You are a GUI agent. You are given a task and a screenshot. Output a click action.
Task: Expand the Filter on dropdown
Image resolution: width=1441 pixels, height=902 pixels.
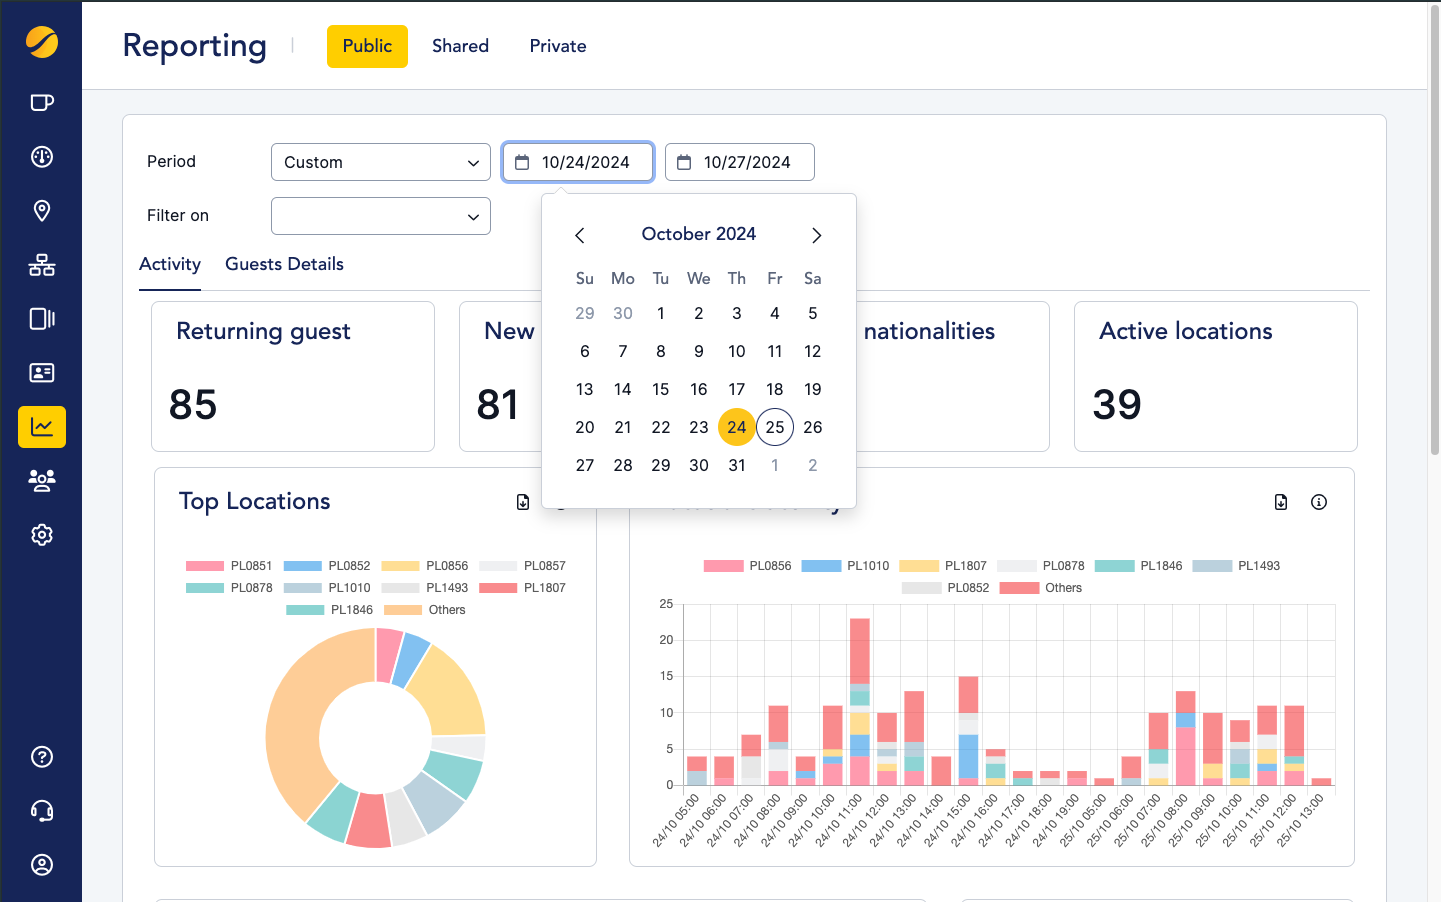click(380, 216)
